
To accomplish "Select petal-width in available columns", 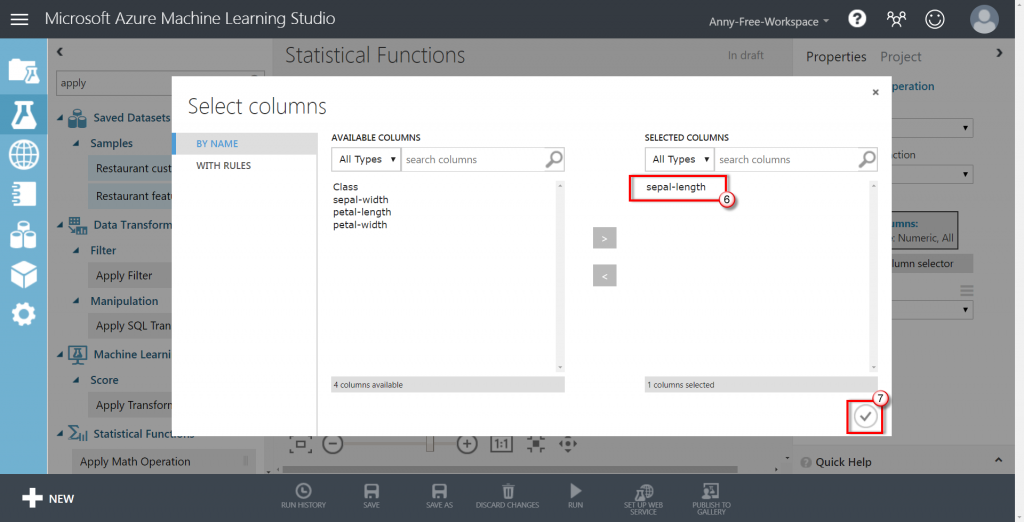I will point(360,225).
